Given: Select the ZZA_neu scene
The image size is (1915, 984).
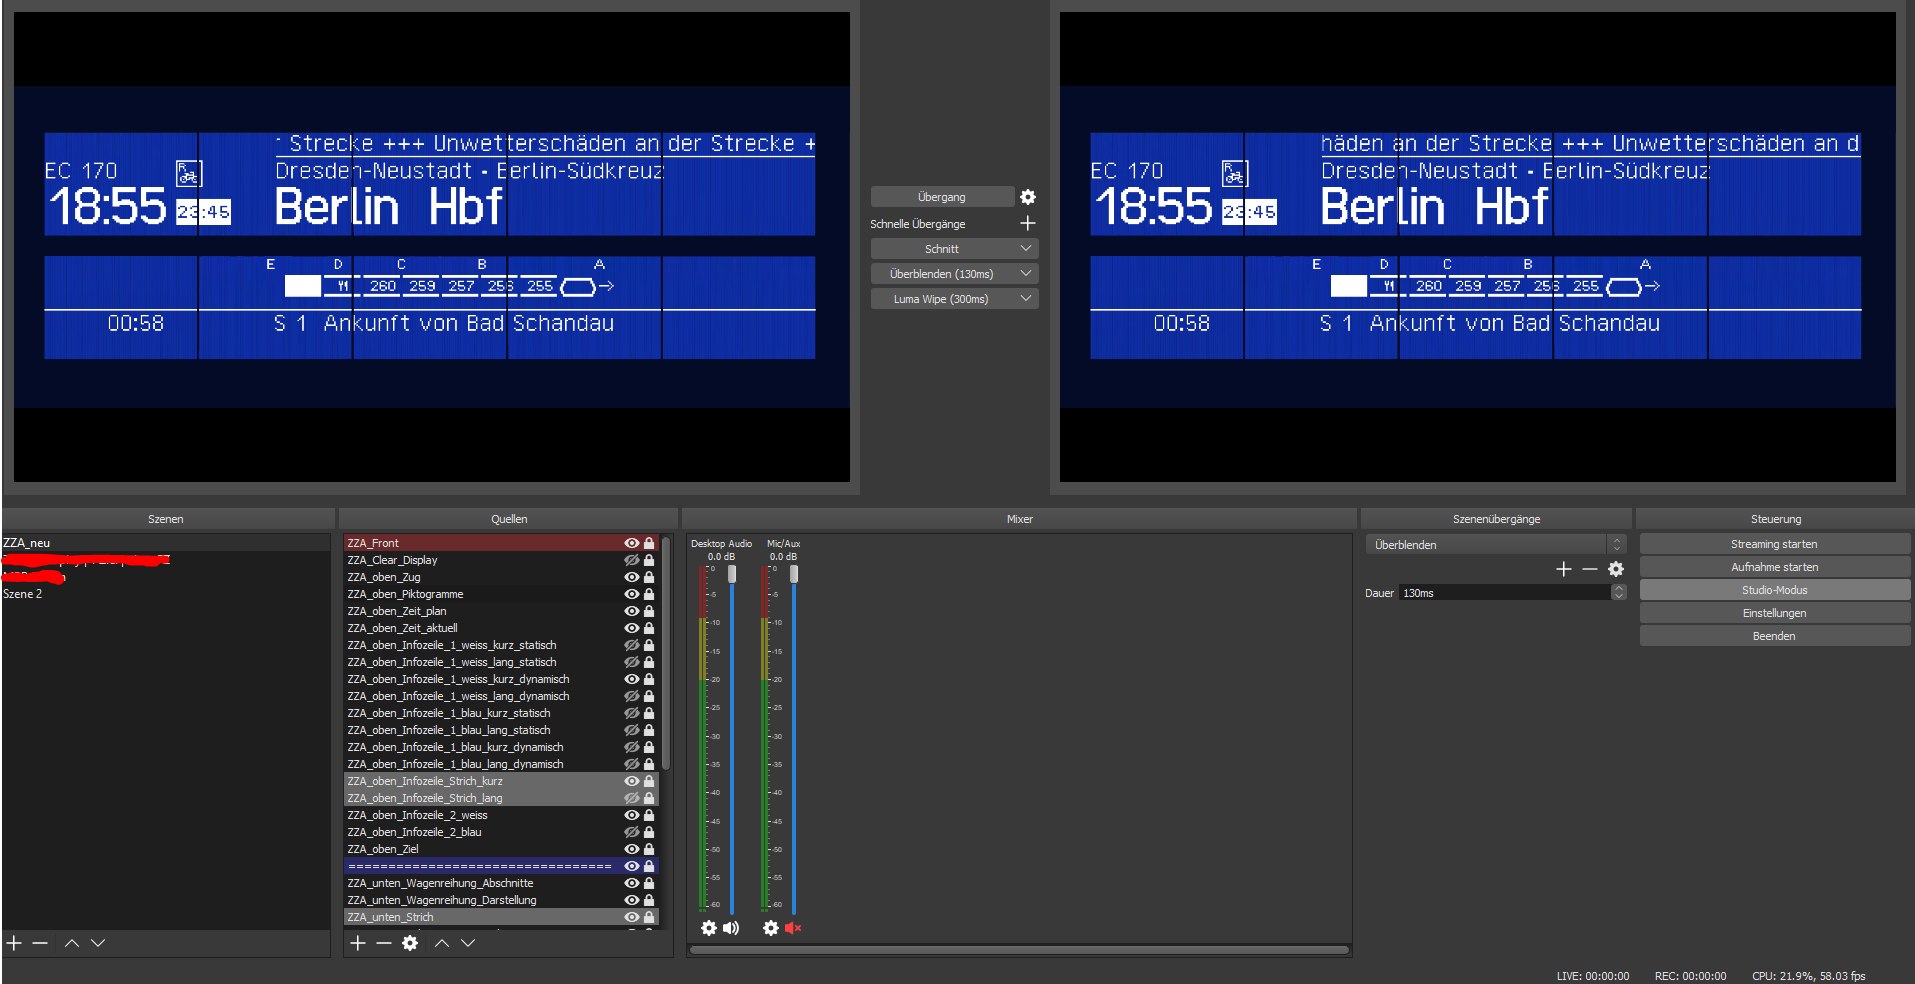Looking at the screenshot, I should tap(166, 543).
